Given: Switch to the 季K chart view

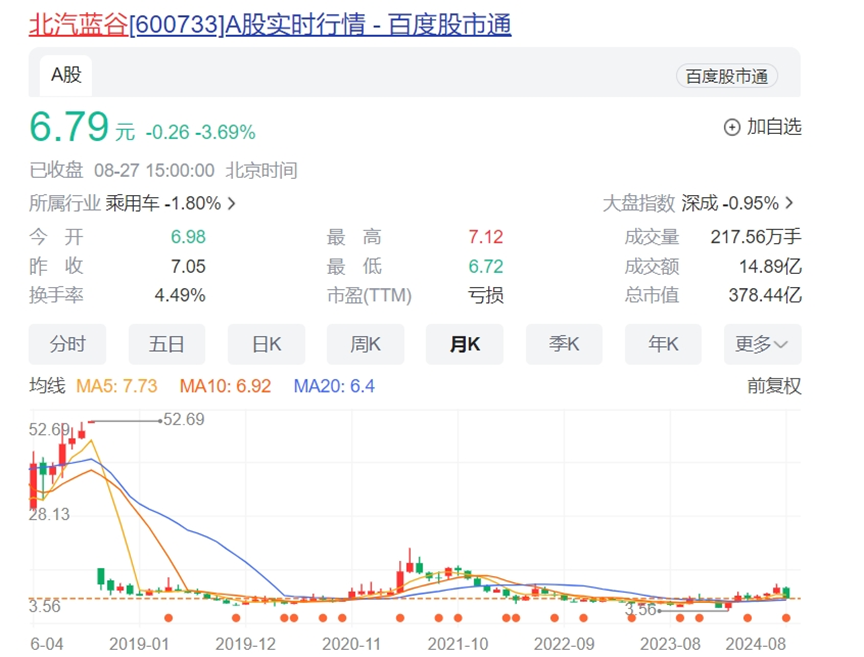Looking at the screenshot, I should (x=564, y=344).
